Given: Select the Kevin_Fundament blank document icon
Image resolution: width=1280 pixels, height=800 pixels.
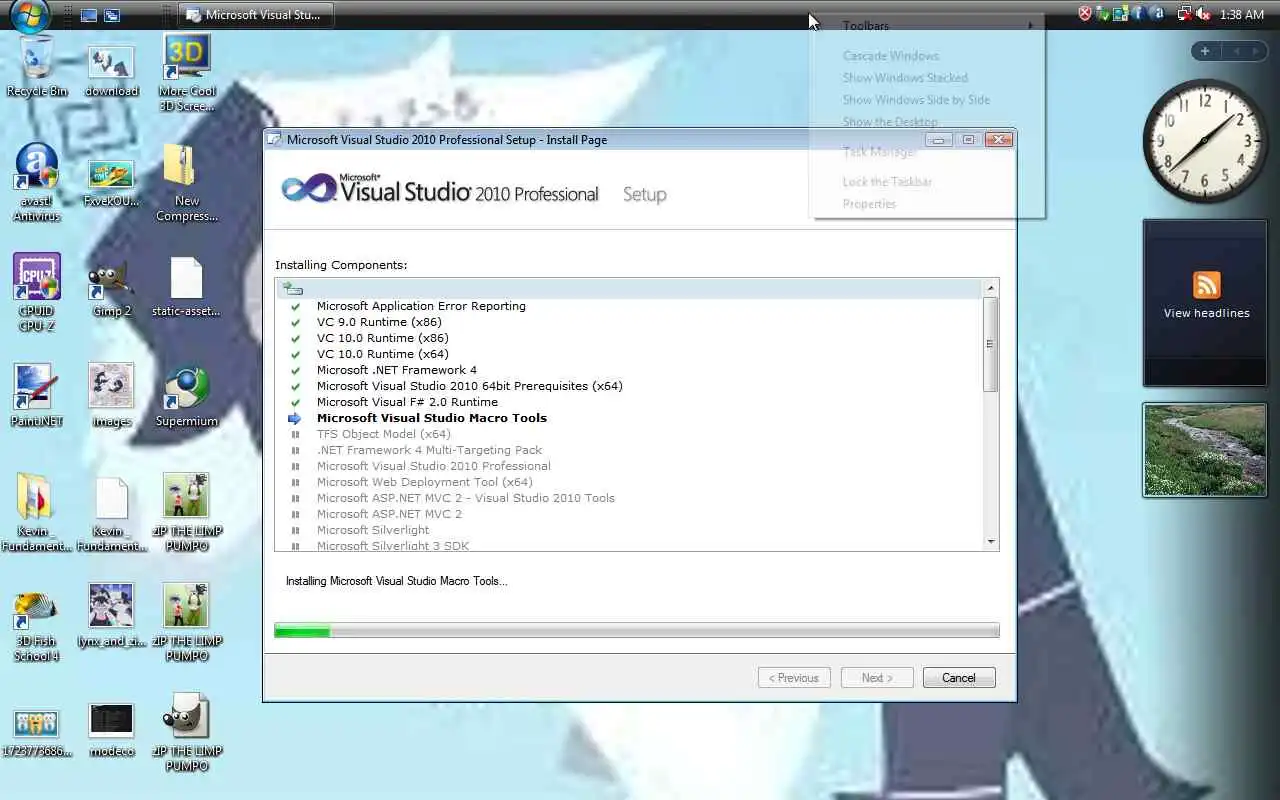Looking at the screenshot, I should pyautogui.click(x=111, y=513).
